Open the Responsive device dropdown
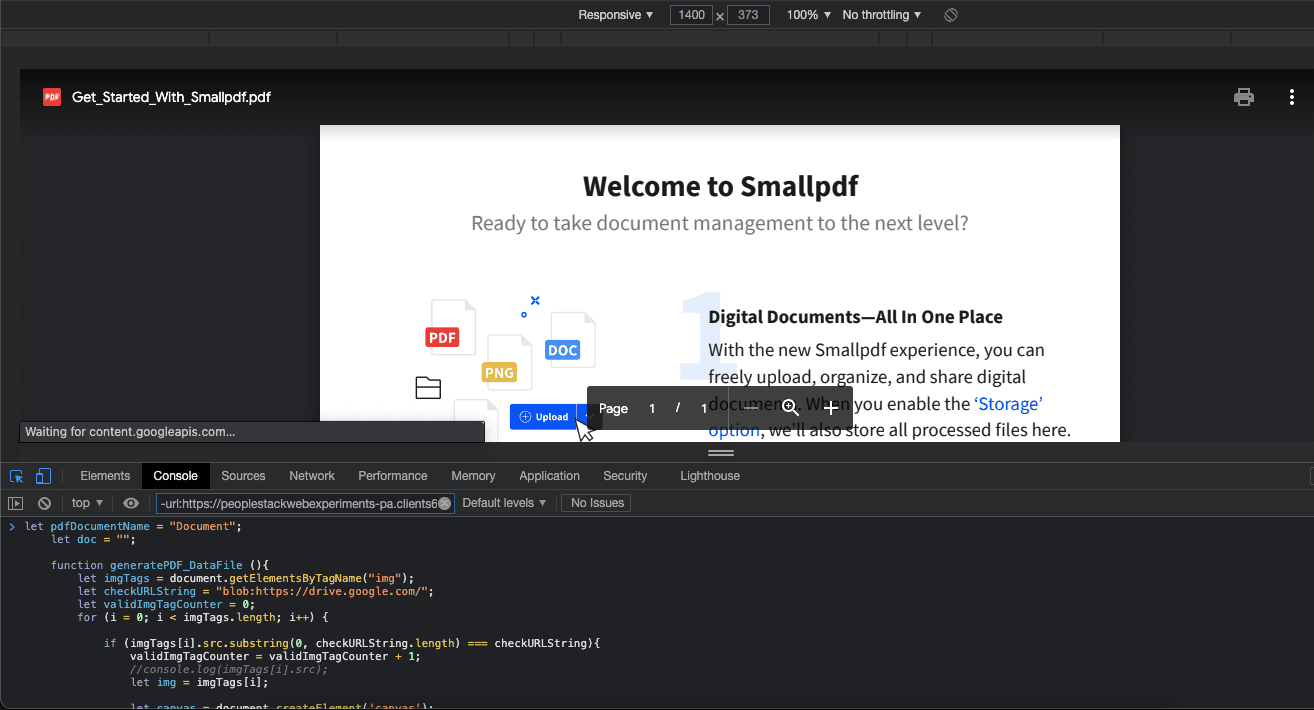 click(x=615, y=15)
